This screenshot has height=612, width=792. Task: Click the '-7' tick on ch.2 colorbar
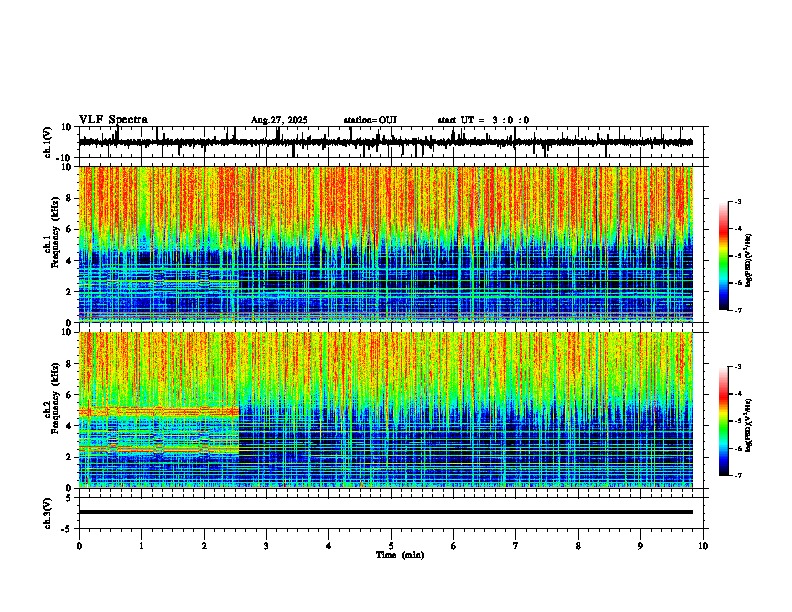pos(738,476)
